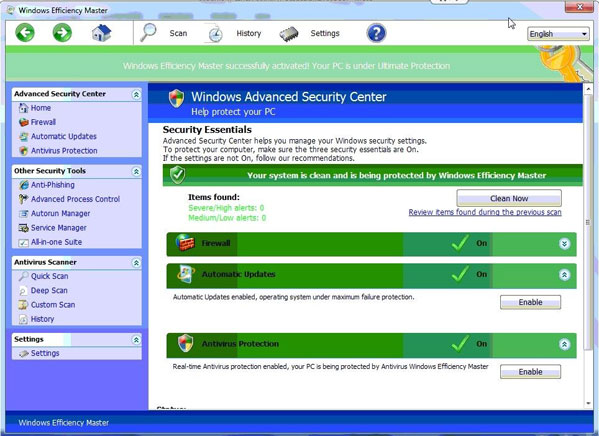
Task: Click the vertical scrollbar thumb
Action: coord(588,222)
